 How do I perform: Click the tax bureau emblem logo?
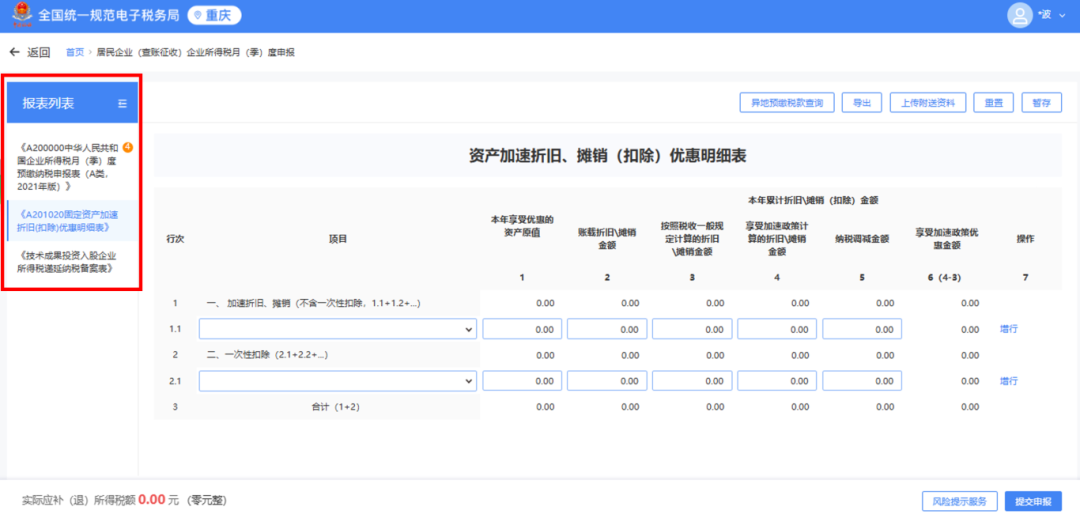tap(23, 15)
